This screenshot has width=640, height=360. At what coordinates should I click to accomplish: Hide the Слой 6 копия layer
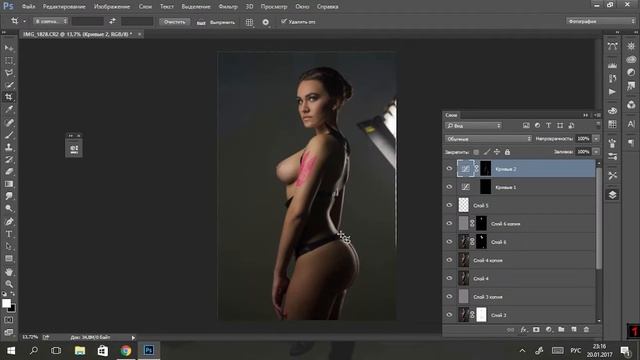(449, 223)
